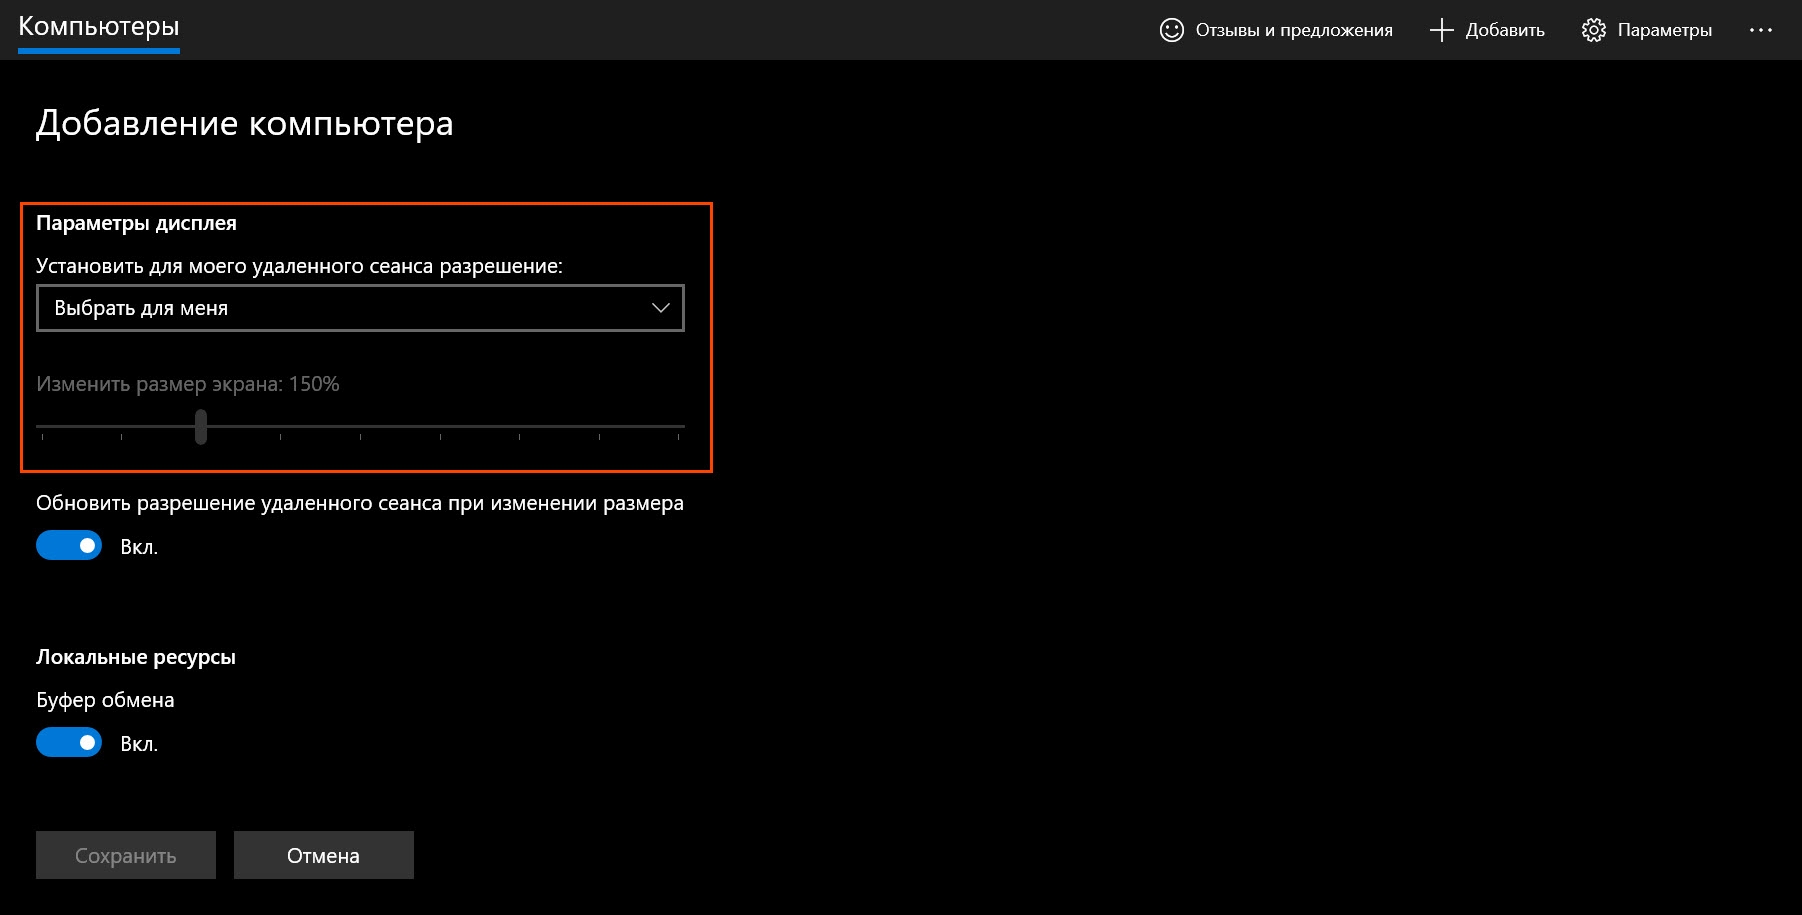This screenshot has width=1802, height=915.
Task: Click the Изменить размер экрана label
Action: click(x=188, y=384)
